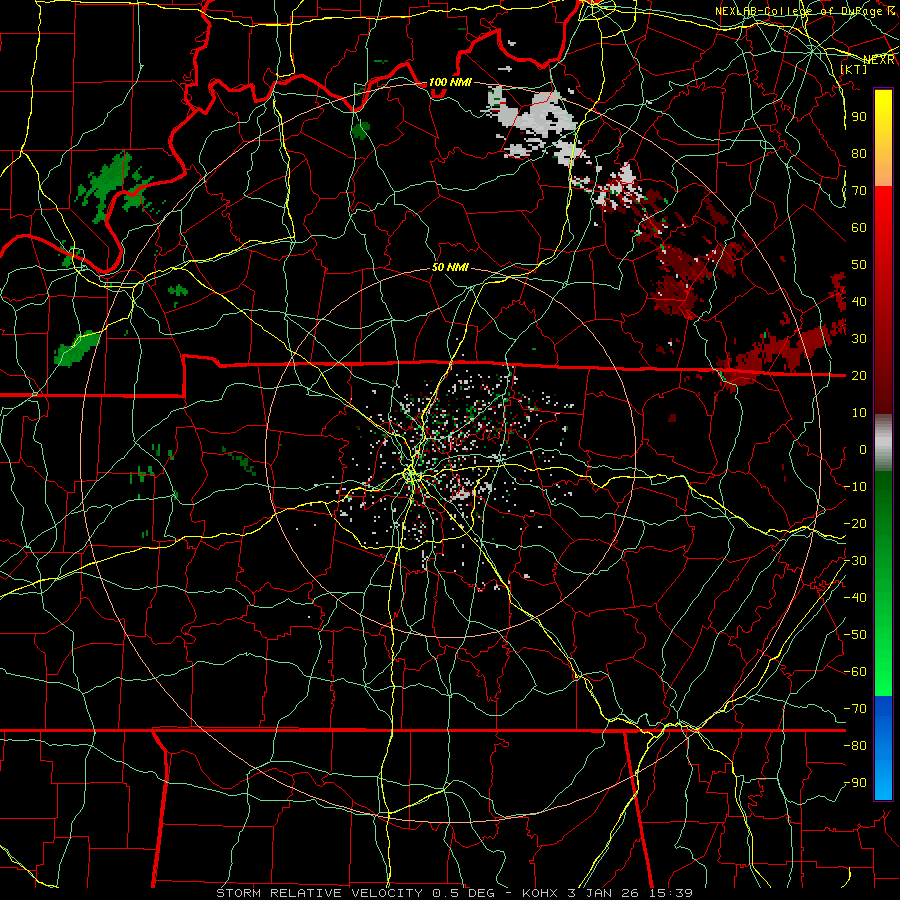Click the 50 value on velocity scale
This screenshot has width=900, height=900.
click(859, 265)
